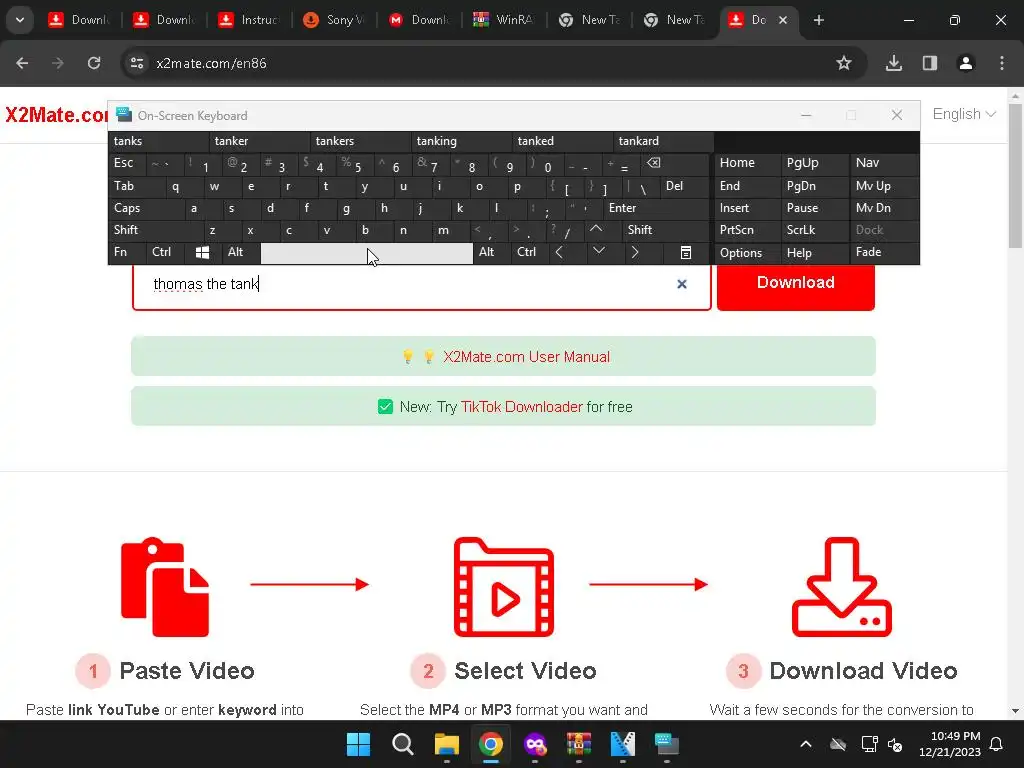Screen dimensions: 1024x768
Task: View site information icon in address bar
Action: tap(137, 63)
